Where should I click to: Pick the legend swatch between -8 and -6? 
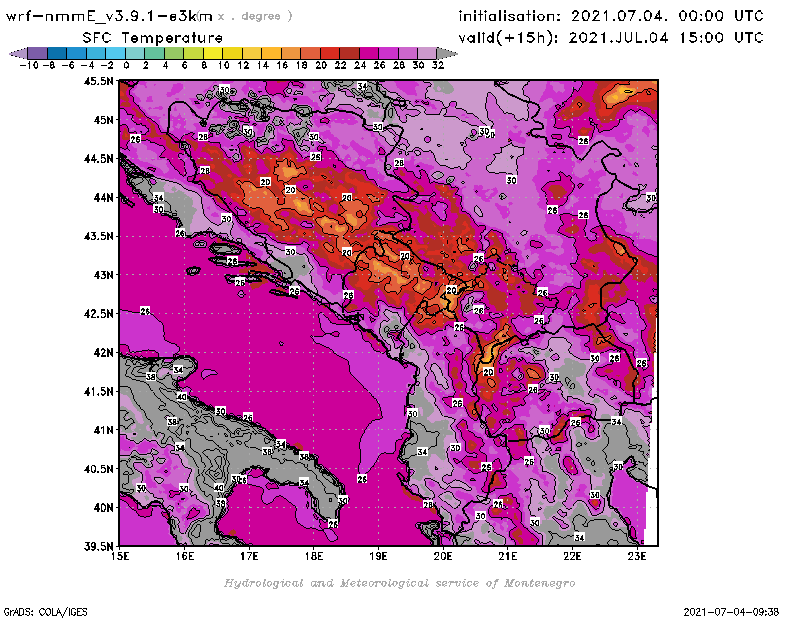[x=57, y=53]
